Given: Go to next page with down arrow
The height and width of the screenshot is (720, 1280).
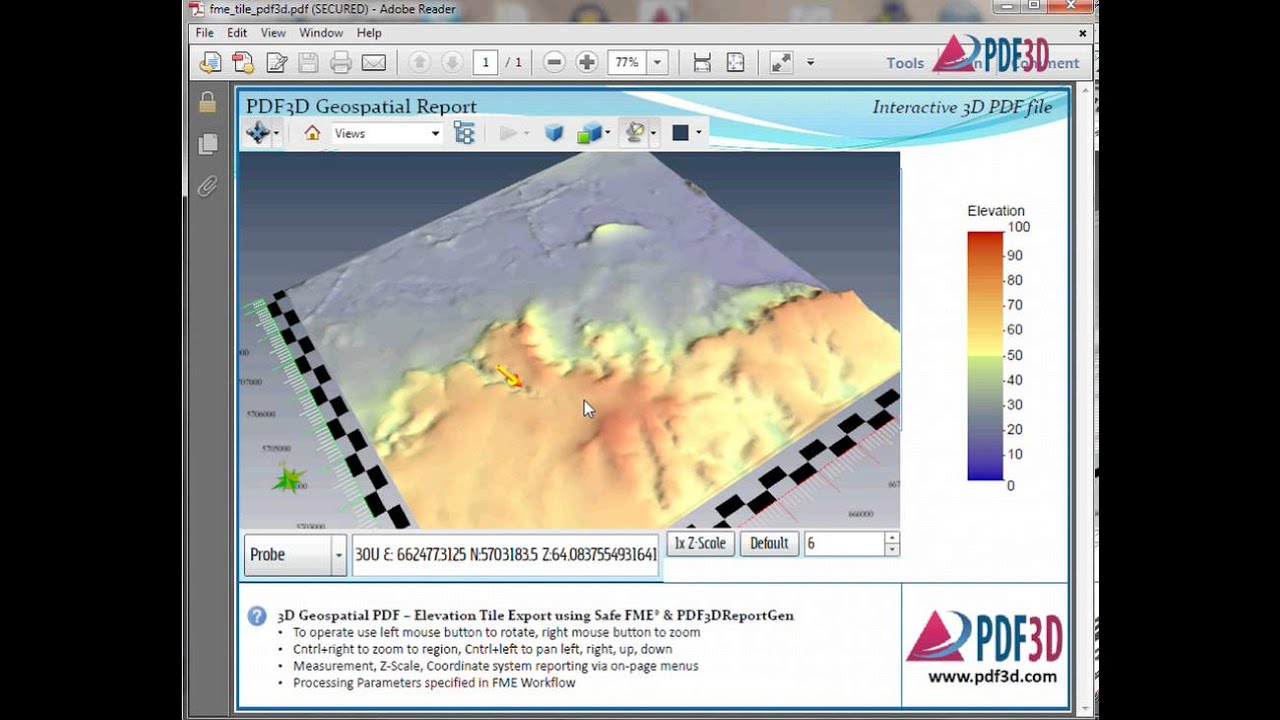Looking at the screenshot, I should pyautogui.click(x=452, y=63).
